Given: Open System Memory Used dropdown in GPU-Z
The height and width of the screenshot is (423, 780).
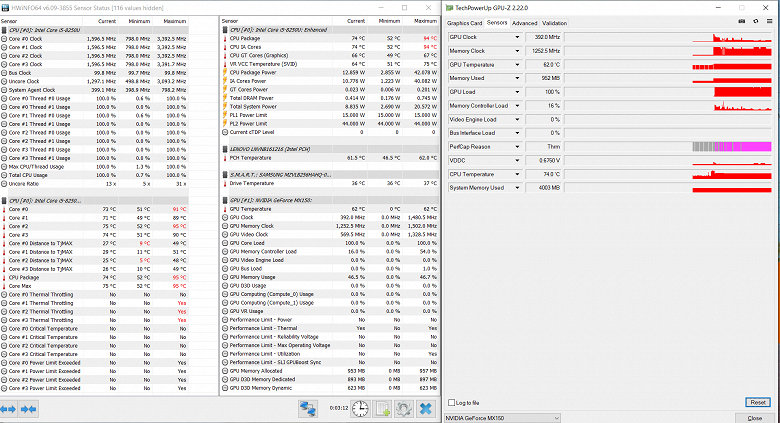Looking at the screenshot, I should pyautogui.click(x=517, y=188).
